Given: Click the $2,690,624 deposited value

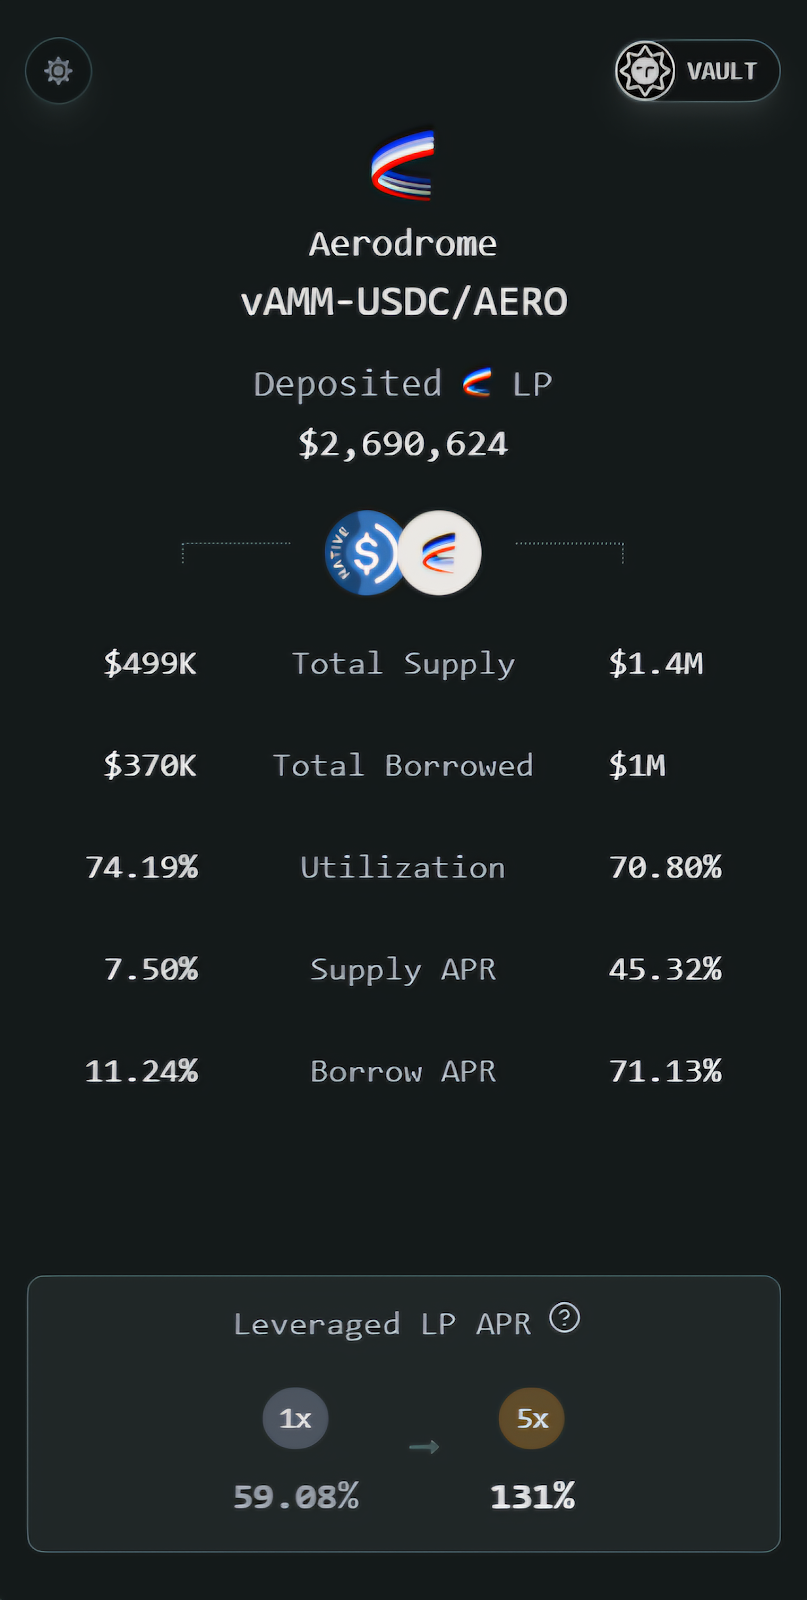Looking at the screenshot, I should pyautogui.click(x=403, y=443).
